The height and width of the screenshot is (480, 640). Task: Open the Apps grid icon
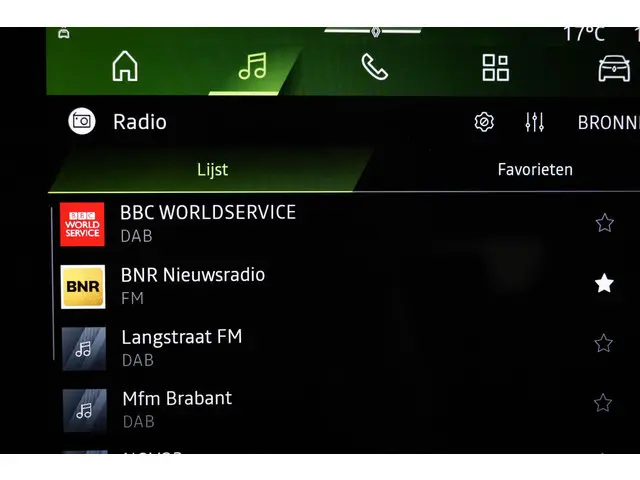[495, 68]
